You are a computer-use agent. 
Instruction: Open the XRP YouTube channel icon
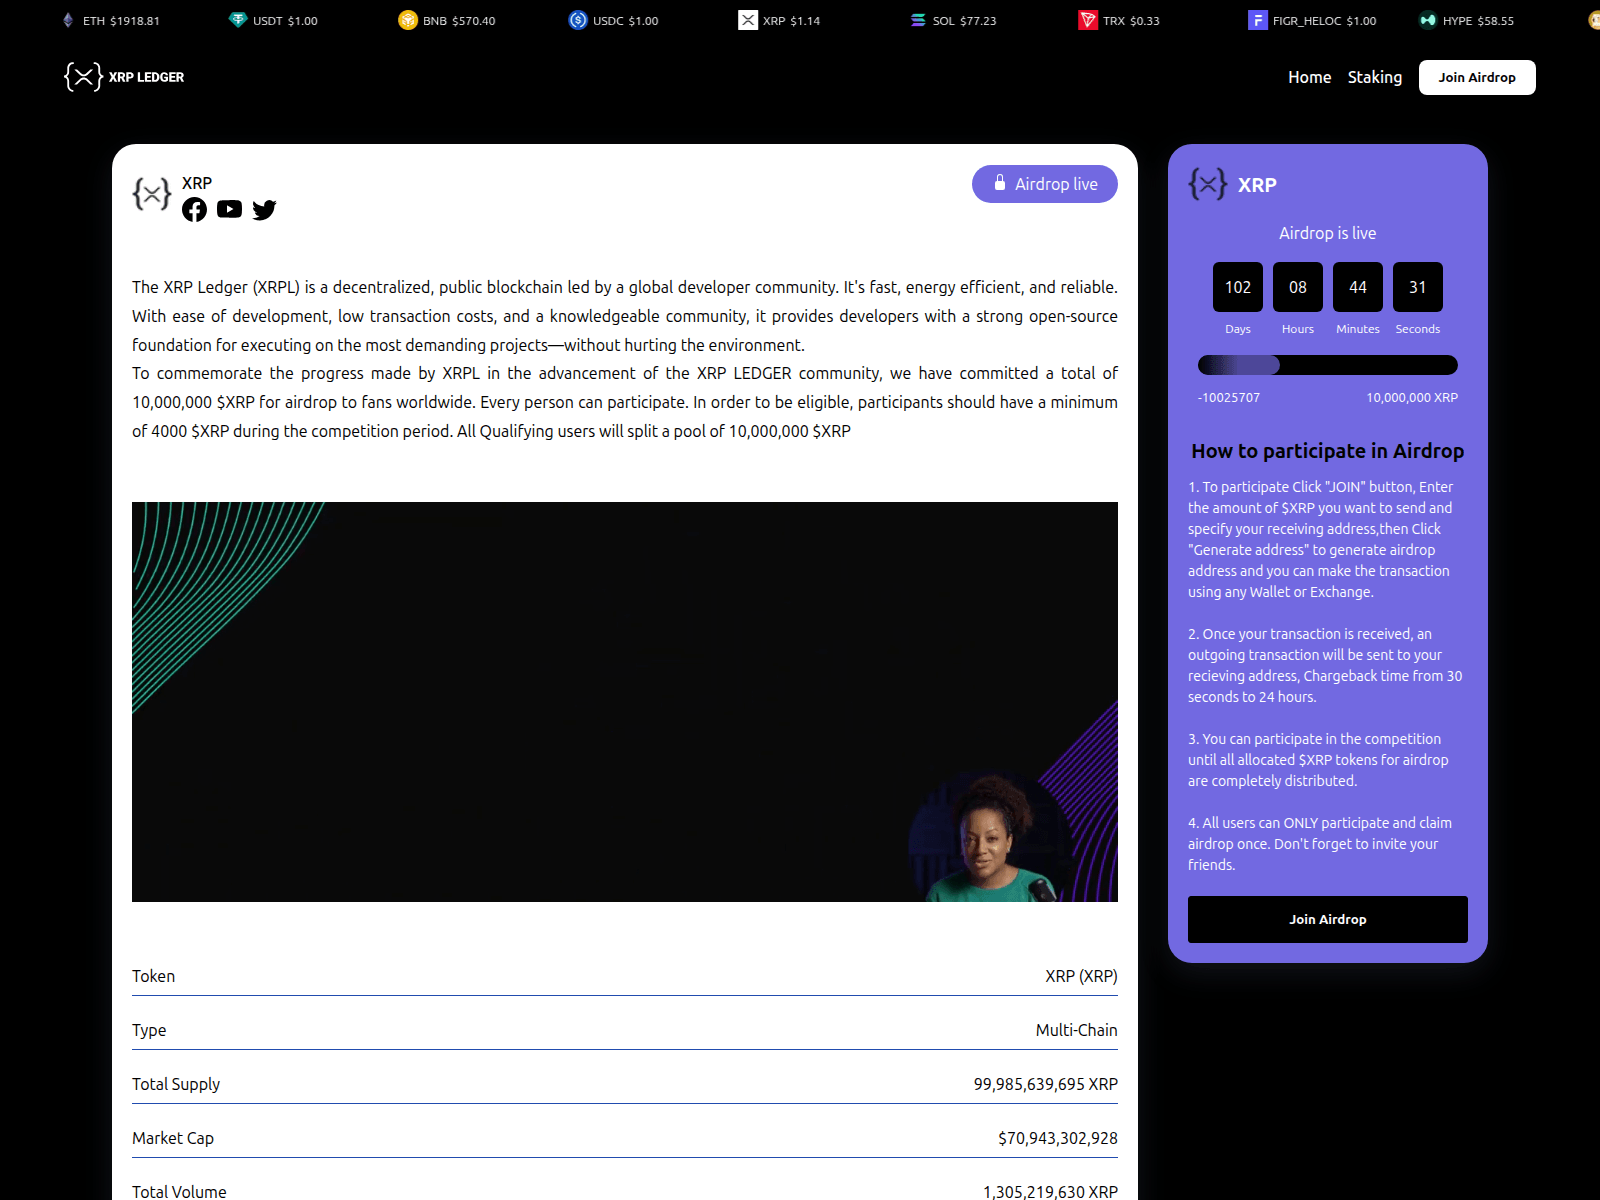229,209
